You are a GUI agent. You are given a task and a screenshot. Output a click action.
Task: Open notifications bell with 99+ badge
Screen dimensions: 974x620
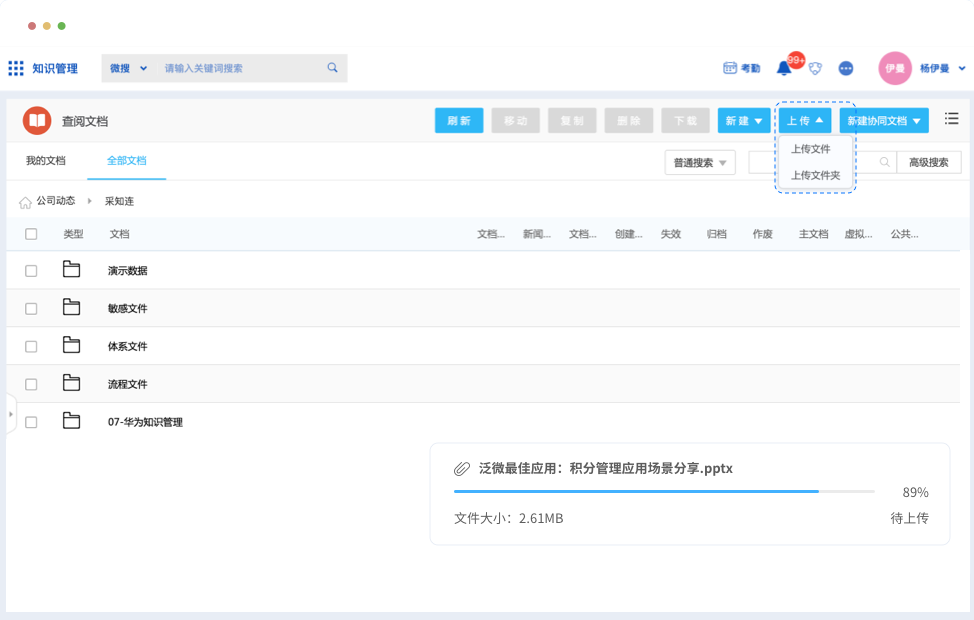pos(785,68)
